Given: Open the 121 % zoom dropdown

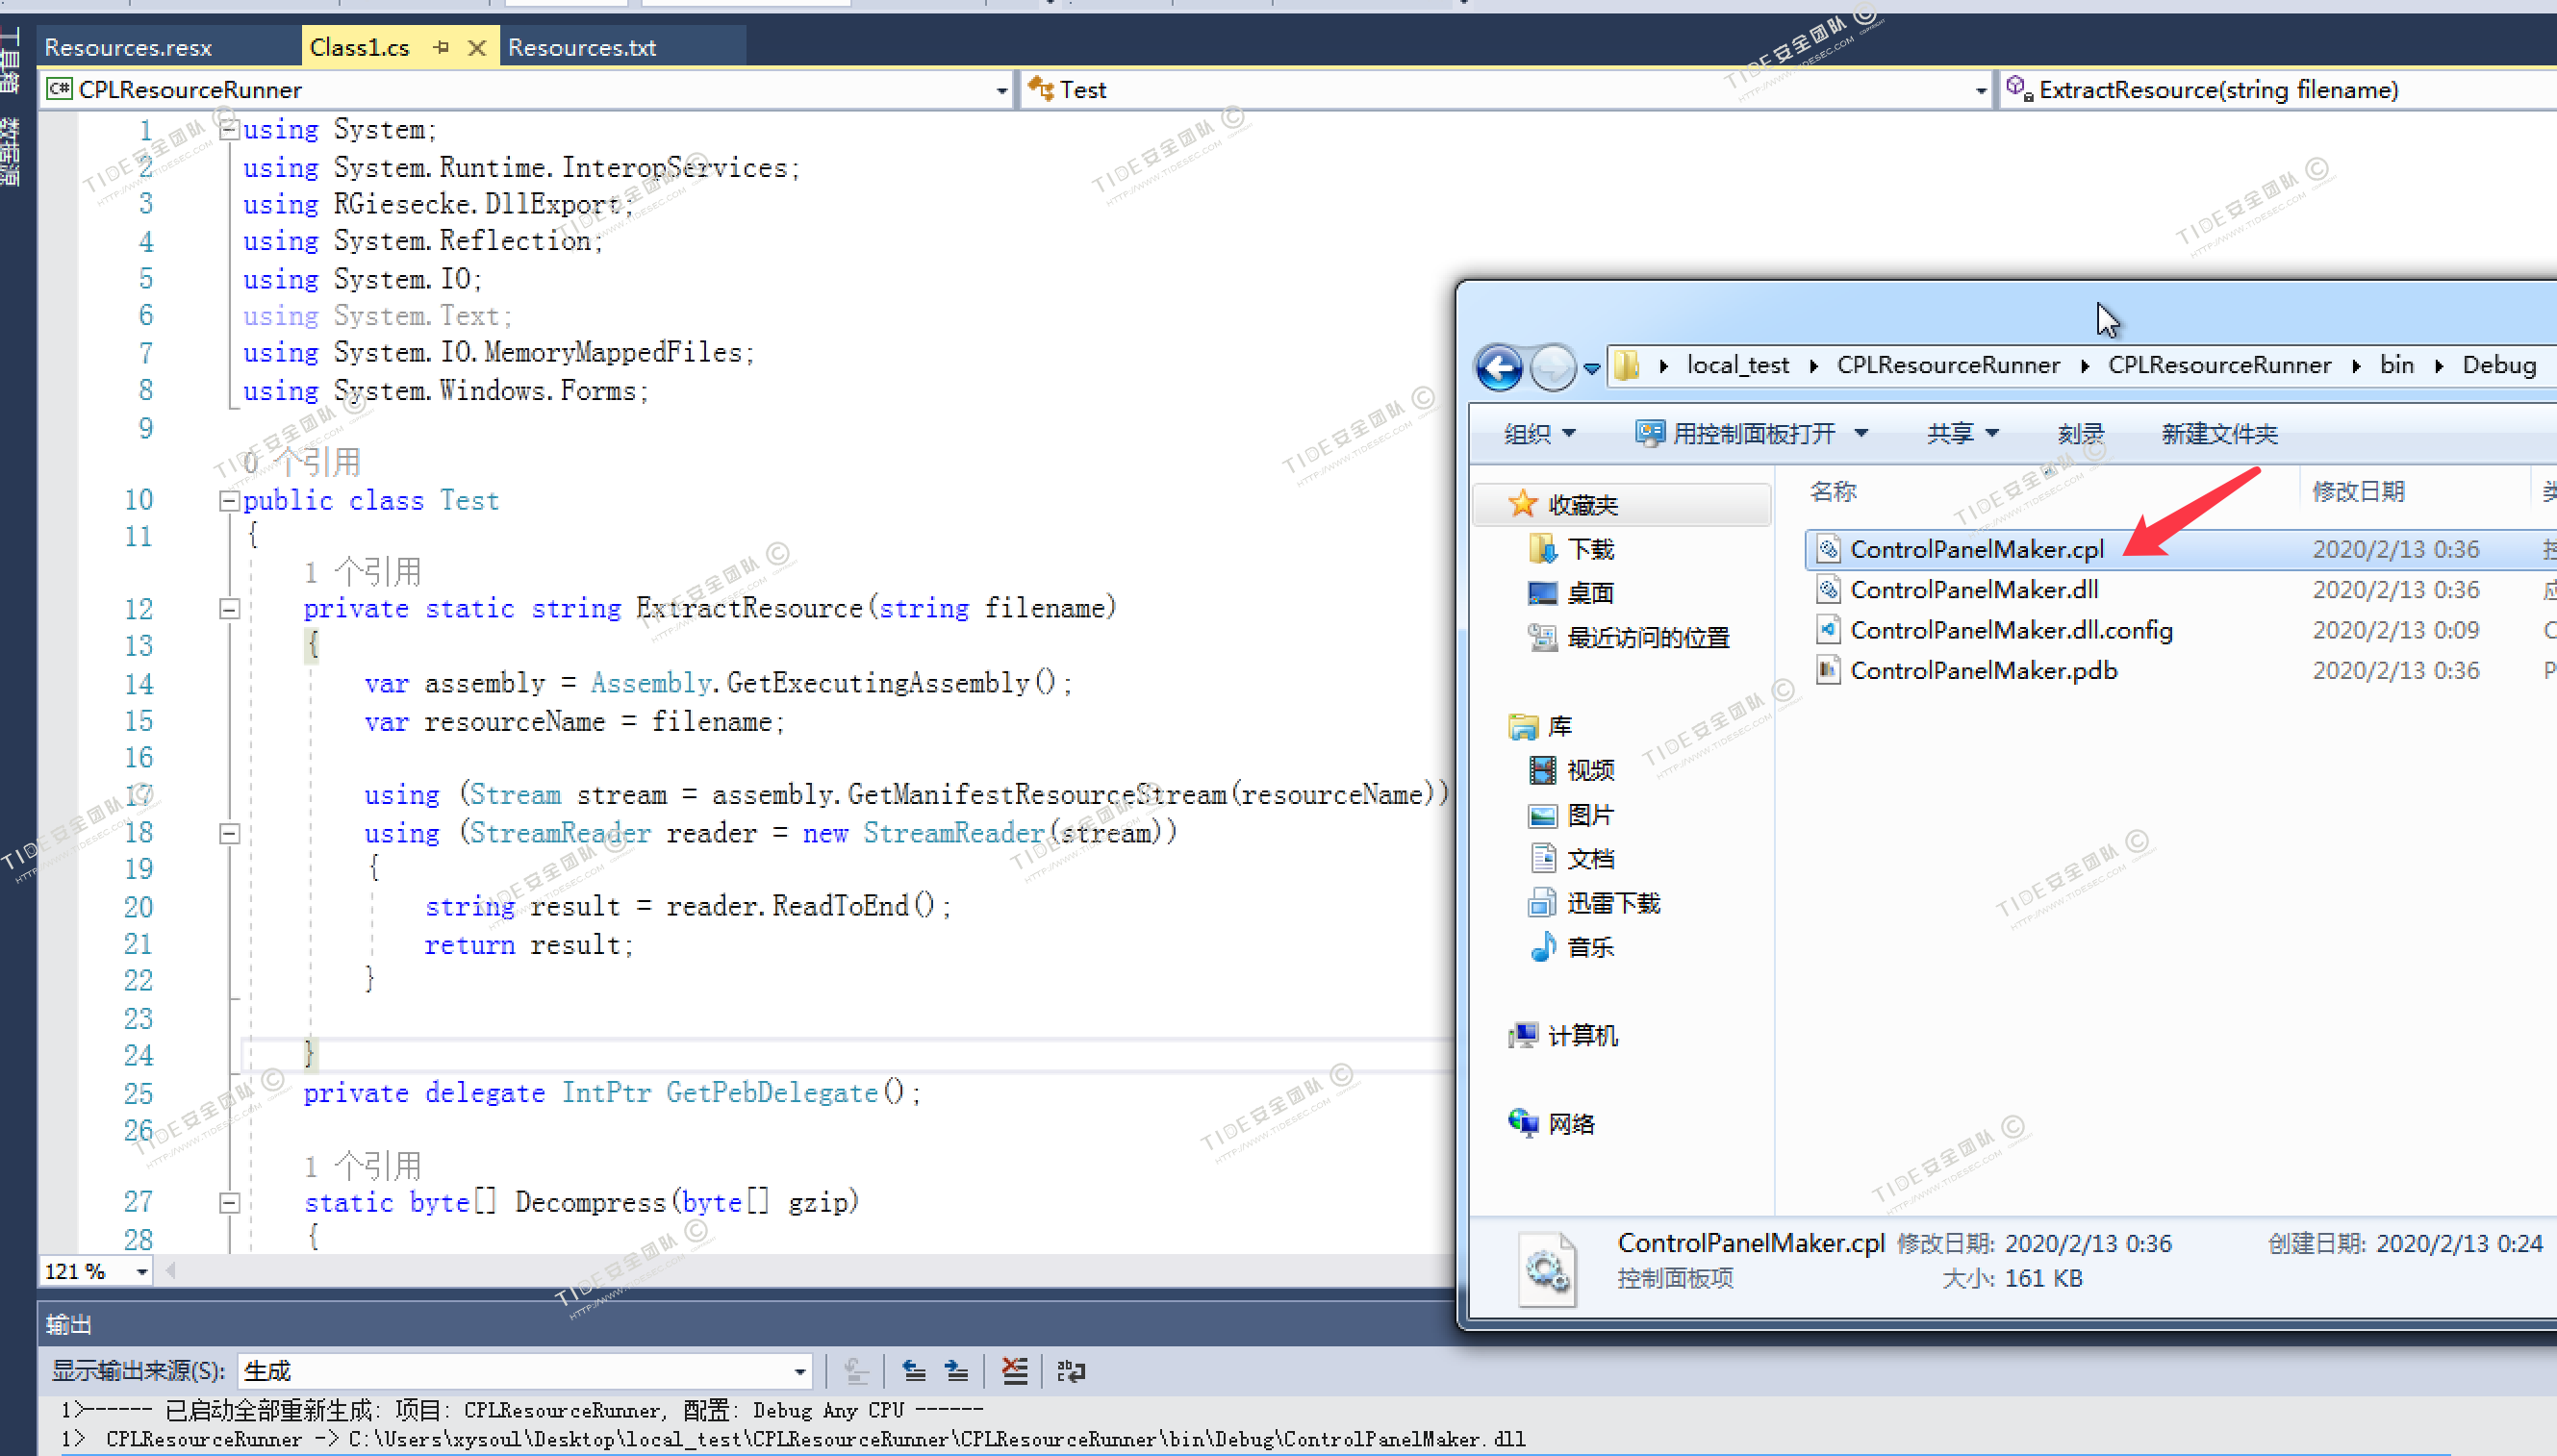Looking at the screenshot, I should click(x=142, y=1271).
